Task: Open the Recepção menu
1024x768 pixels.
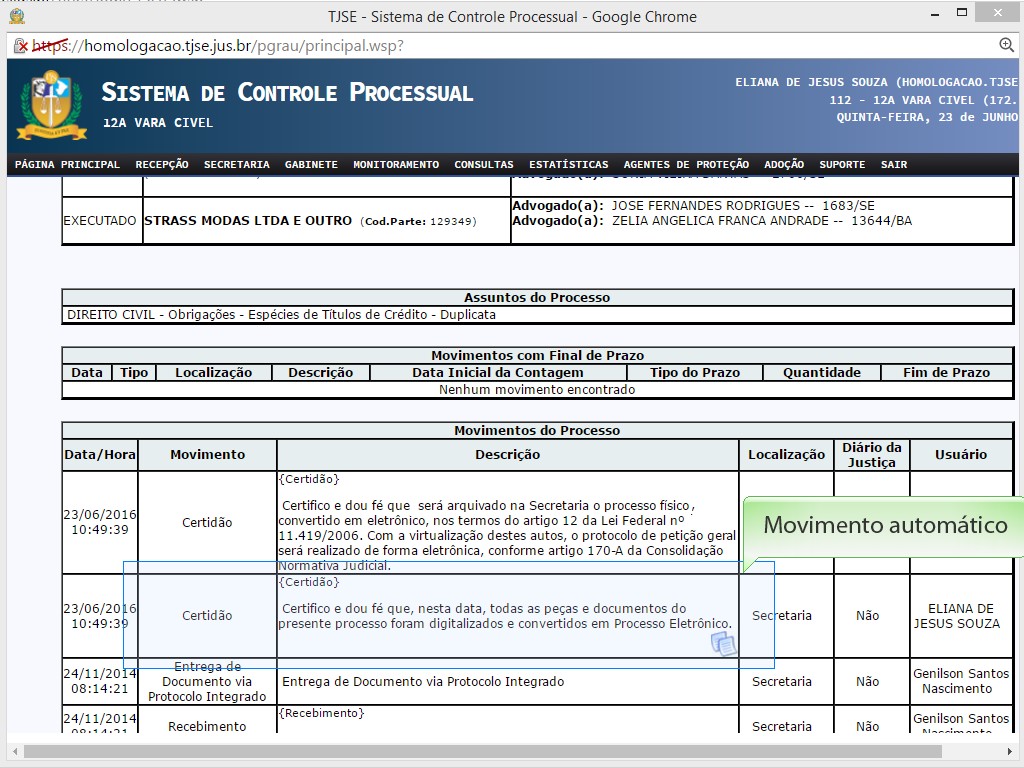Action: click(x=162, y=164)
